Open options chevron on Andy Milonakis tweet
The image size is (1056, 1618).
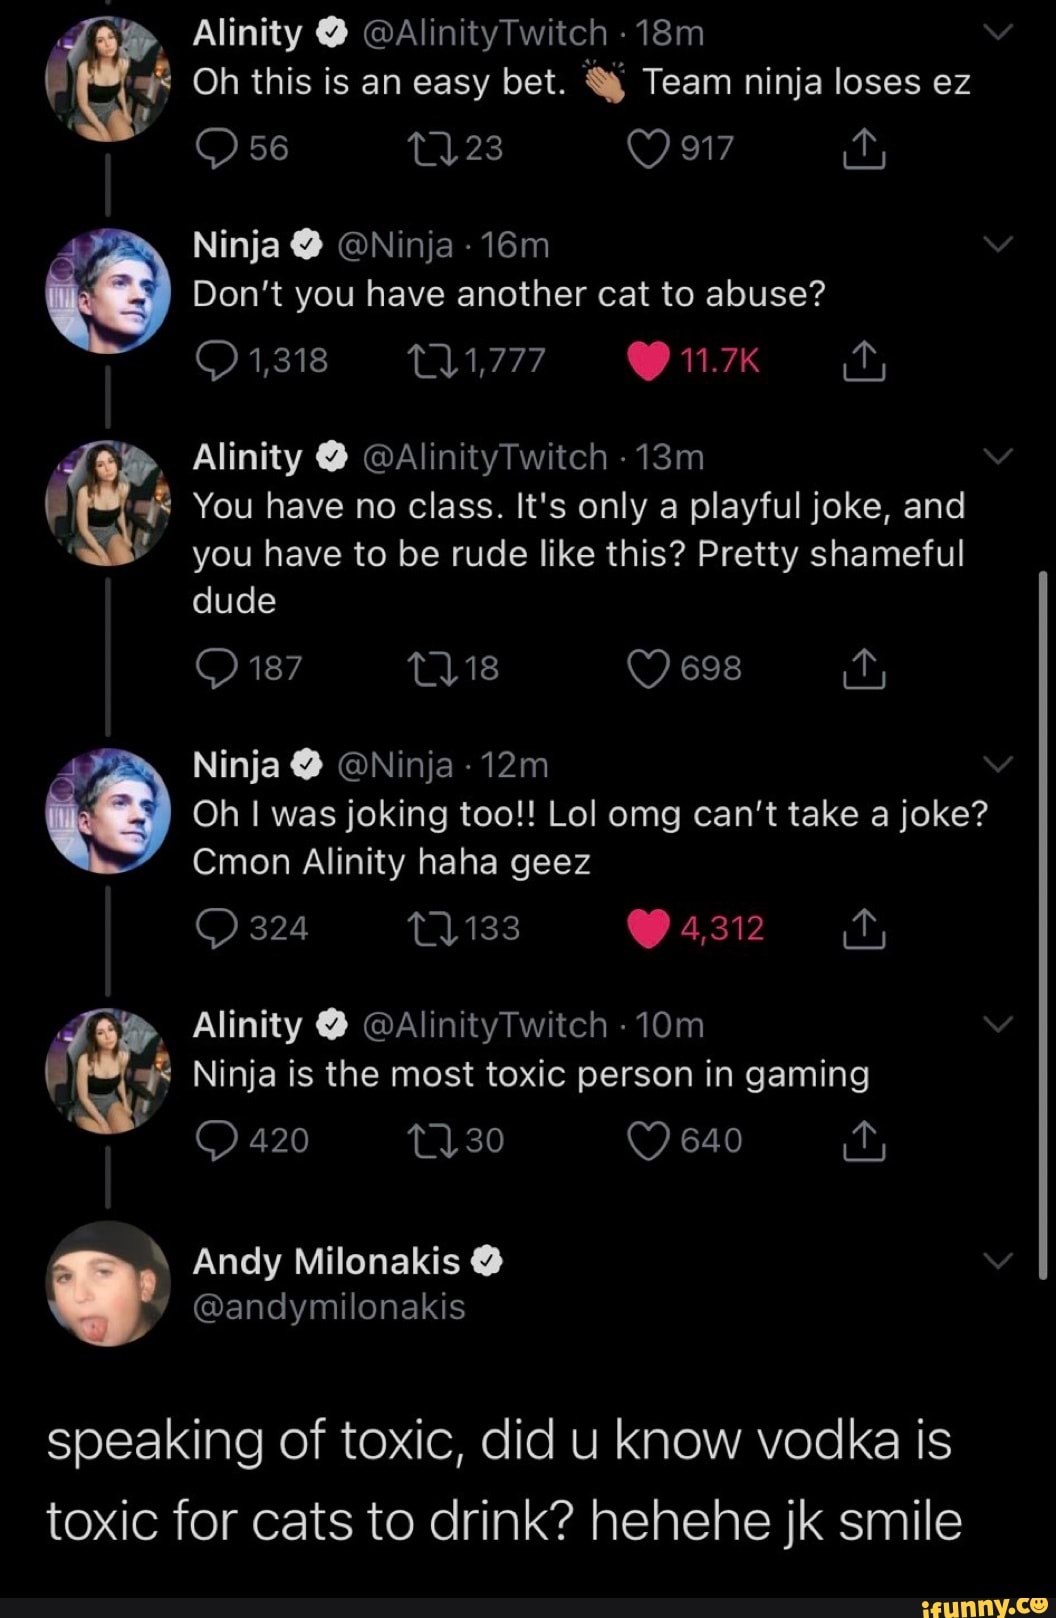998,1260
